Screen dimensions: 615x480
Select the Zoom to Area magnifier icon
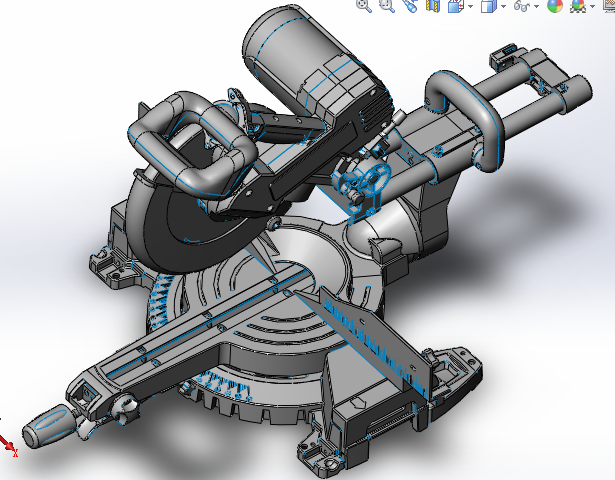click(x=387, y=5)
